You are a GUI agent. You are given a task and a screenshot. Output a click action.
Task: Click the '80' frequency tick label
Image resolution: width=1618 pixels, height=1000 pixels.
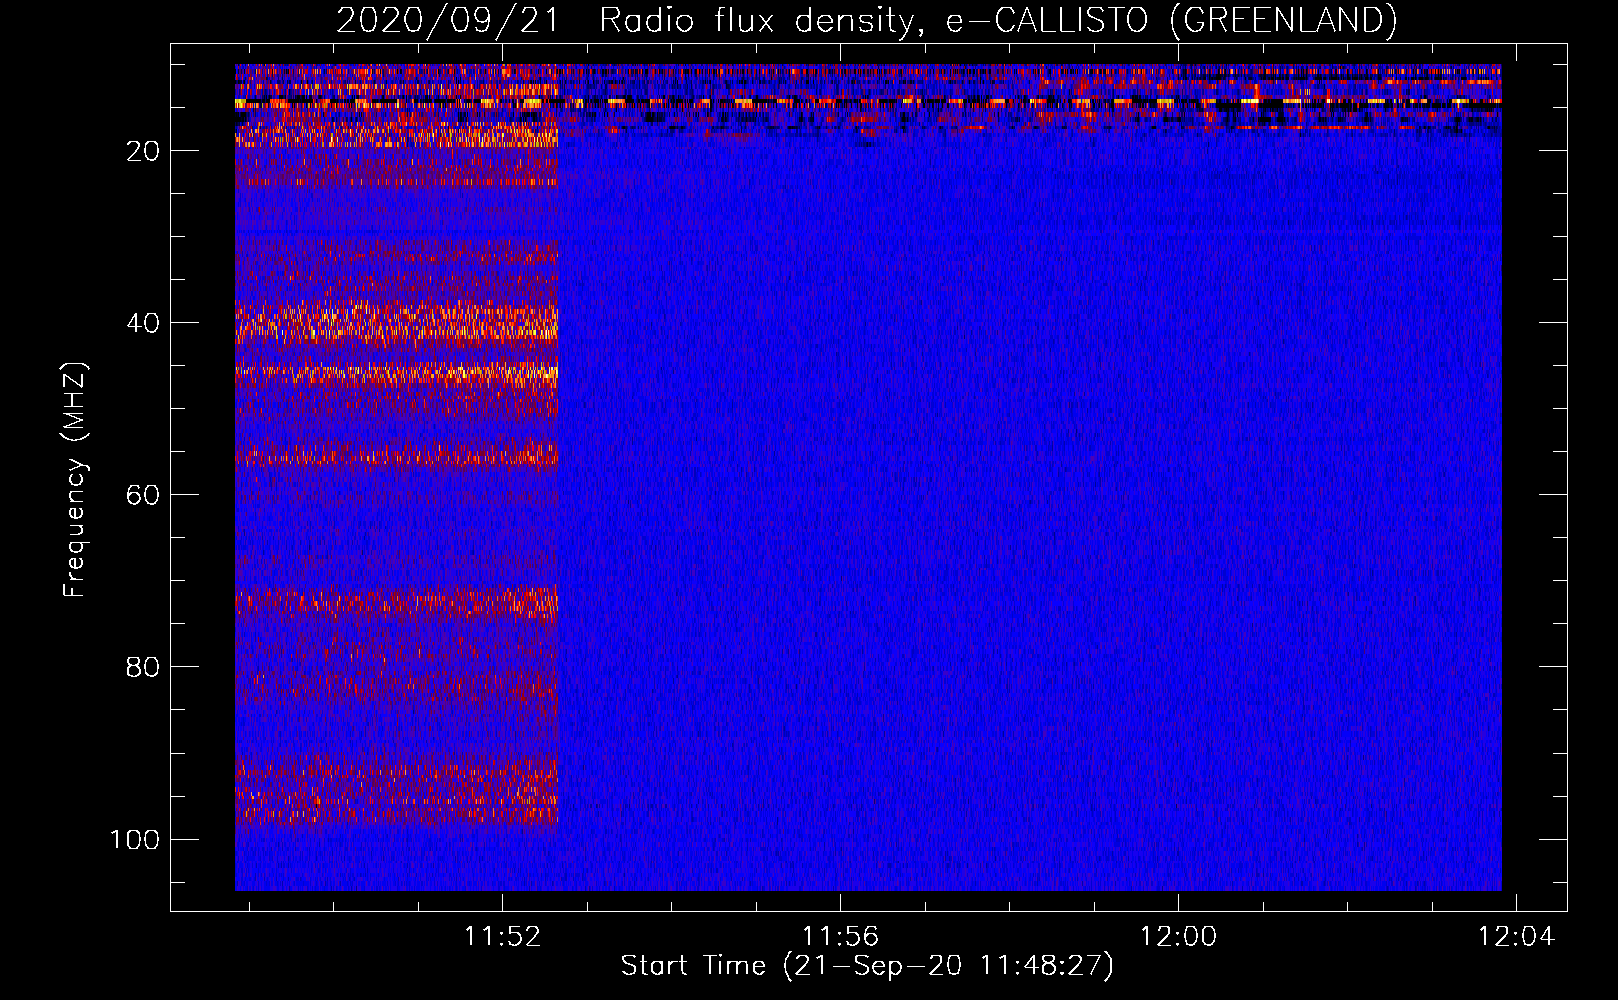(x=143, y=667)
